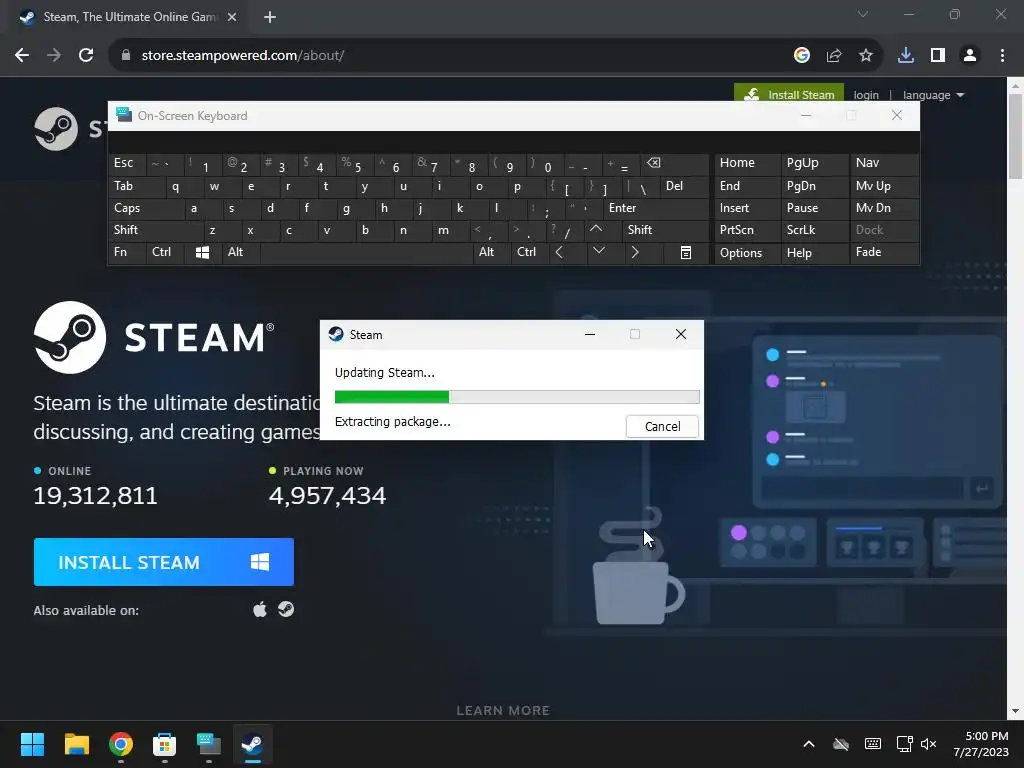Screen dimensions: 1024x768
Task: Click Steam icon in taskbar
Action: click(253, 744)
